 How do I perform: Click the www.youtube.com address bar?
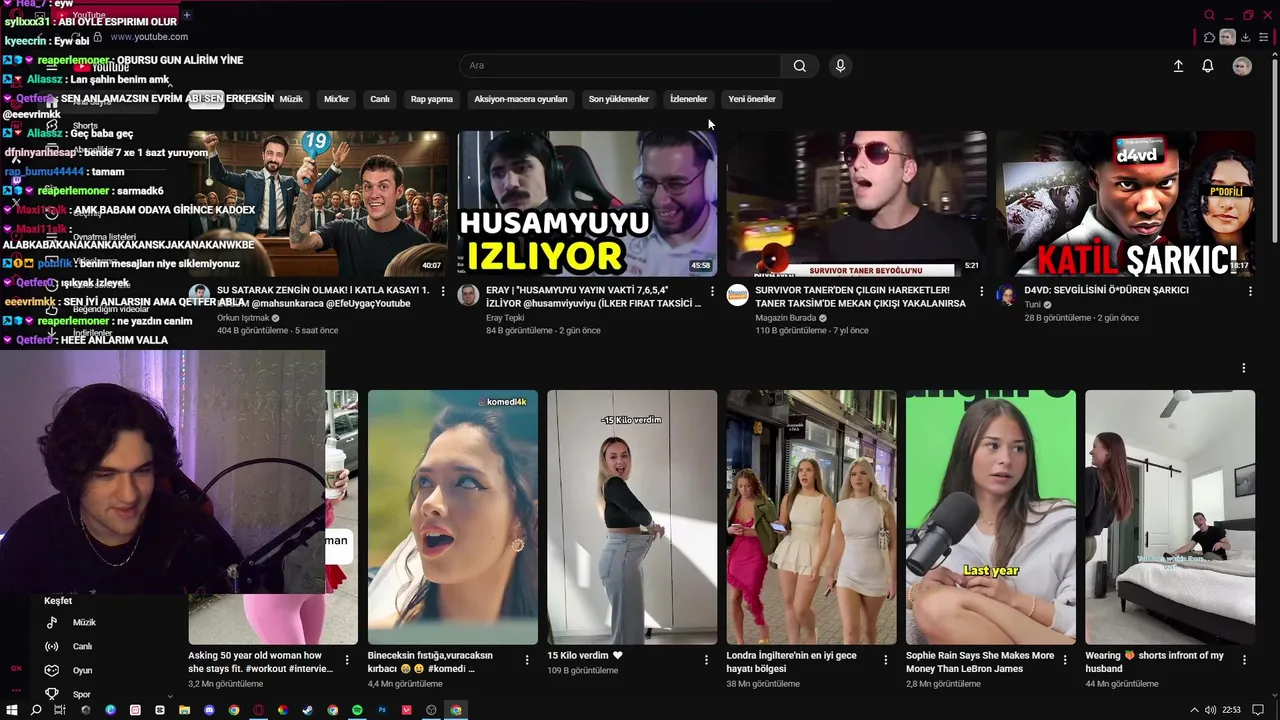point(149,37)
